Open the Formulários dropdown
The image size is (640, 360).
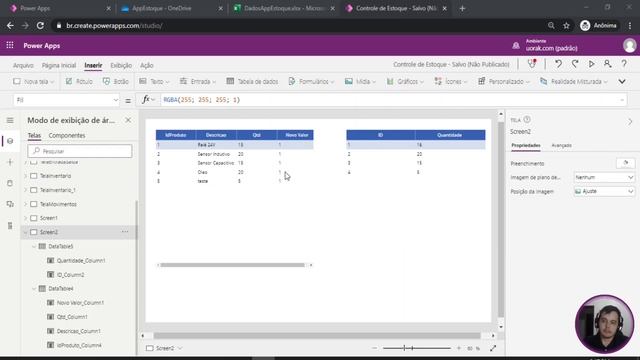311,82
